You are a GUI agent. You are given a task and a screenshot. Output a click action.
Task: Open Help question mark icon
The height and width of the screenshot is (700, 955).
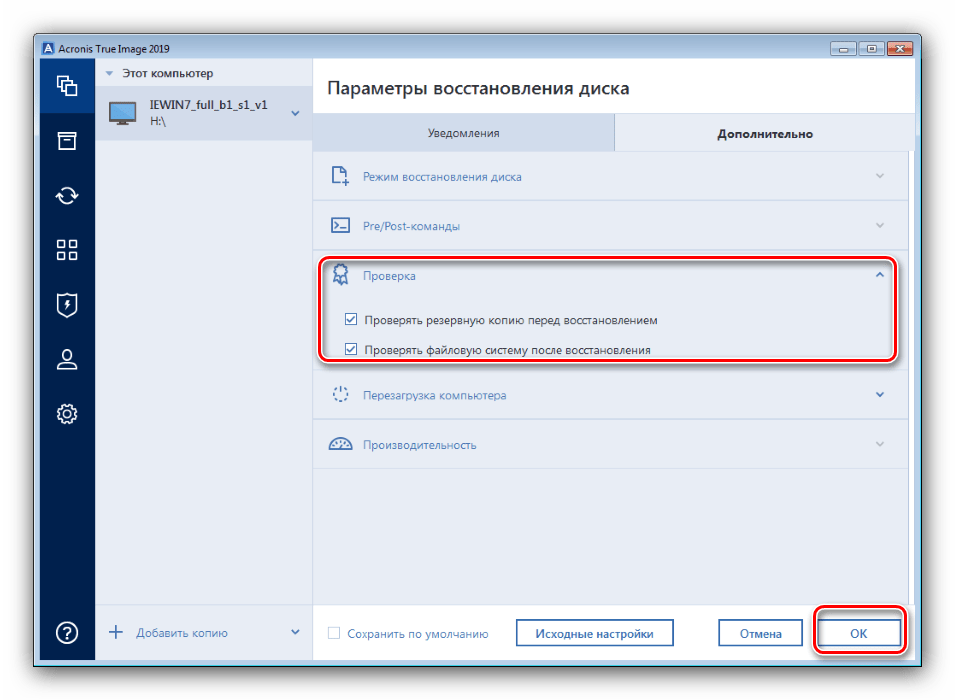pos(67,632)
